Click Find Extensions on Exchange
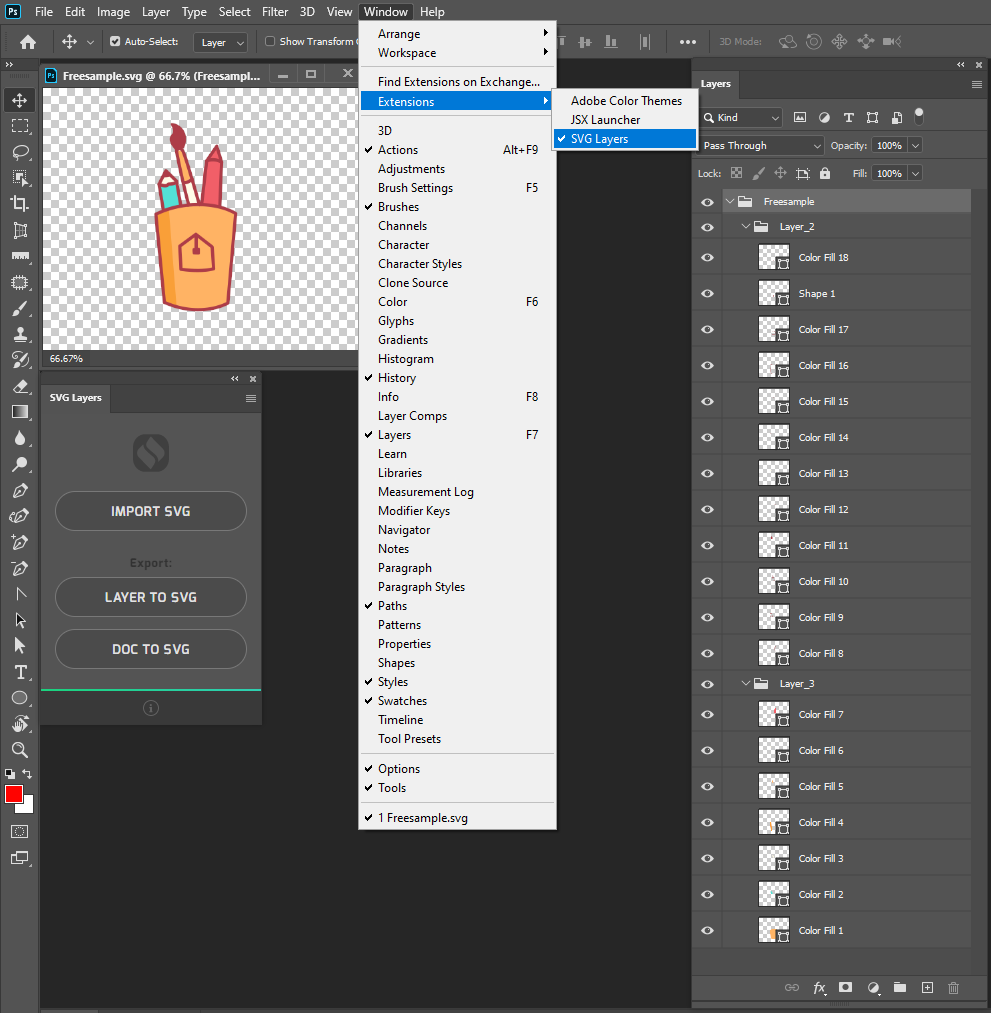The height and width of the screenshot is (1013, 991). click(x=458, y=81)
